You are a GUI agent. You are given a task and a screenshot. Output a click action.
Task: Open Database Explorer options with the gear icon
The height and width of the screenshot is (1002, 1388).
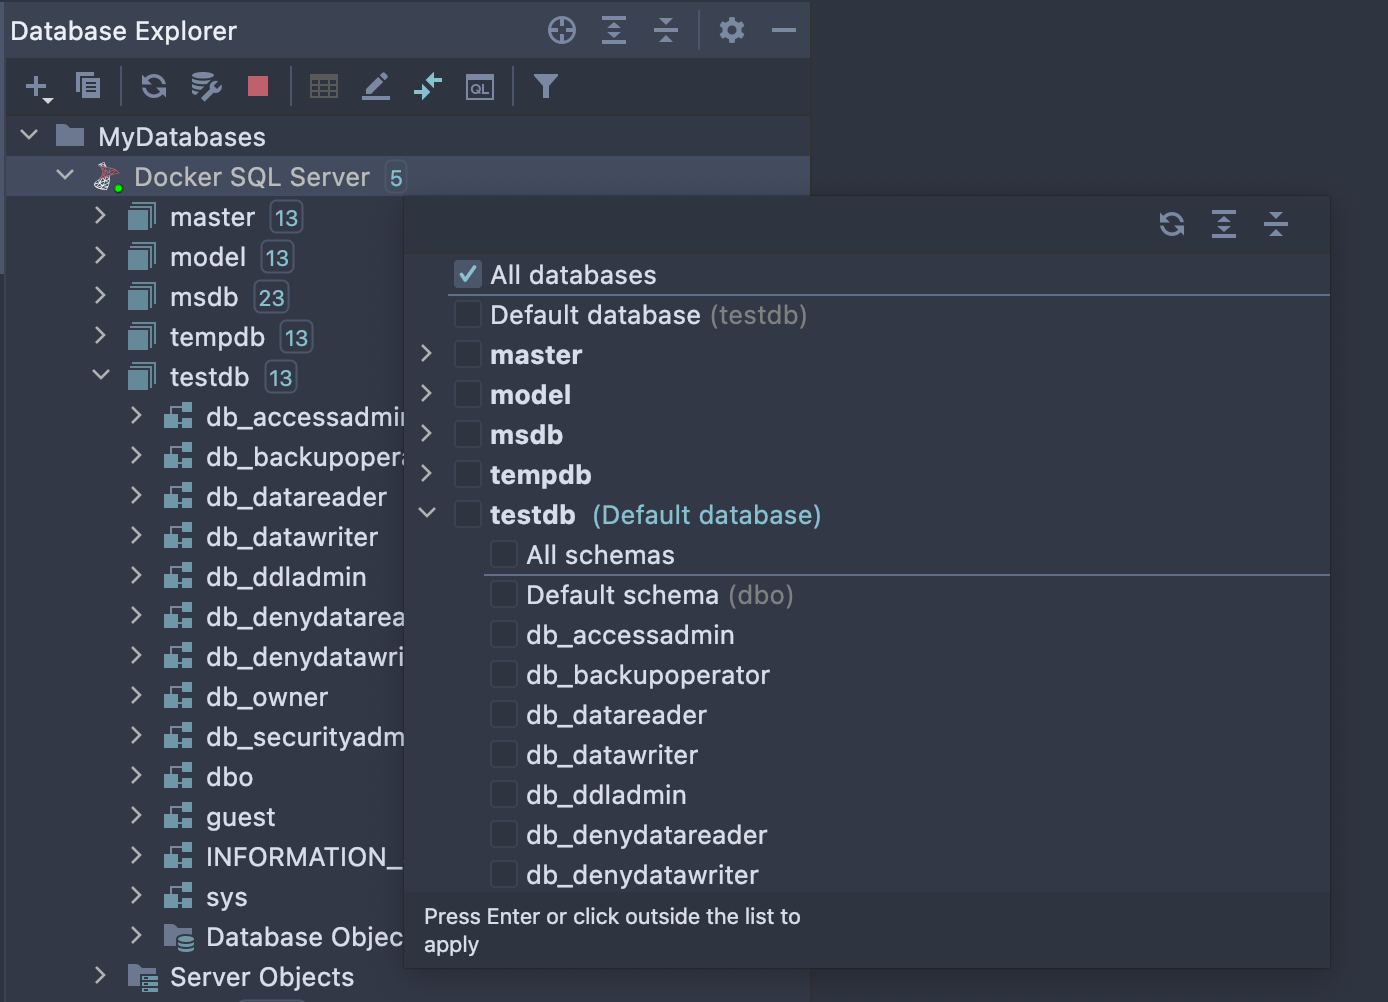click(x=732, y=30)
